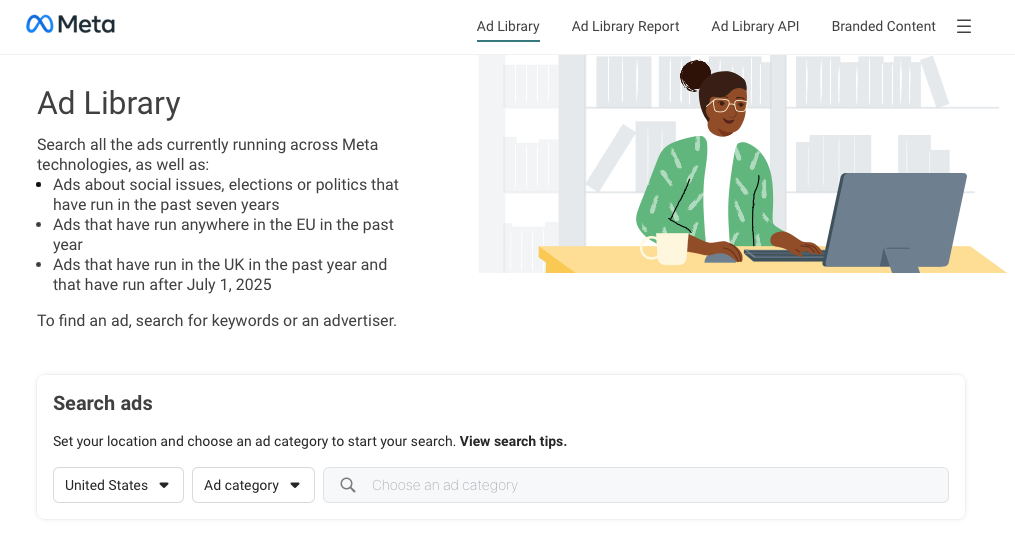This screenshot has width=1015, height=556.
Task: Click the search magnifier icon
Action: point(348,485)
